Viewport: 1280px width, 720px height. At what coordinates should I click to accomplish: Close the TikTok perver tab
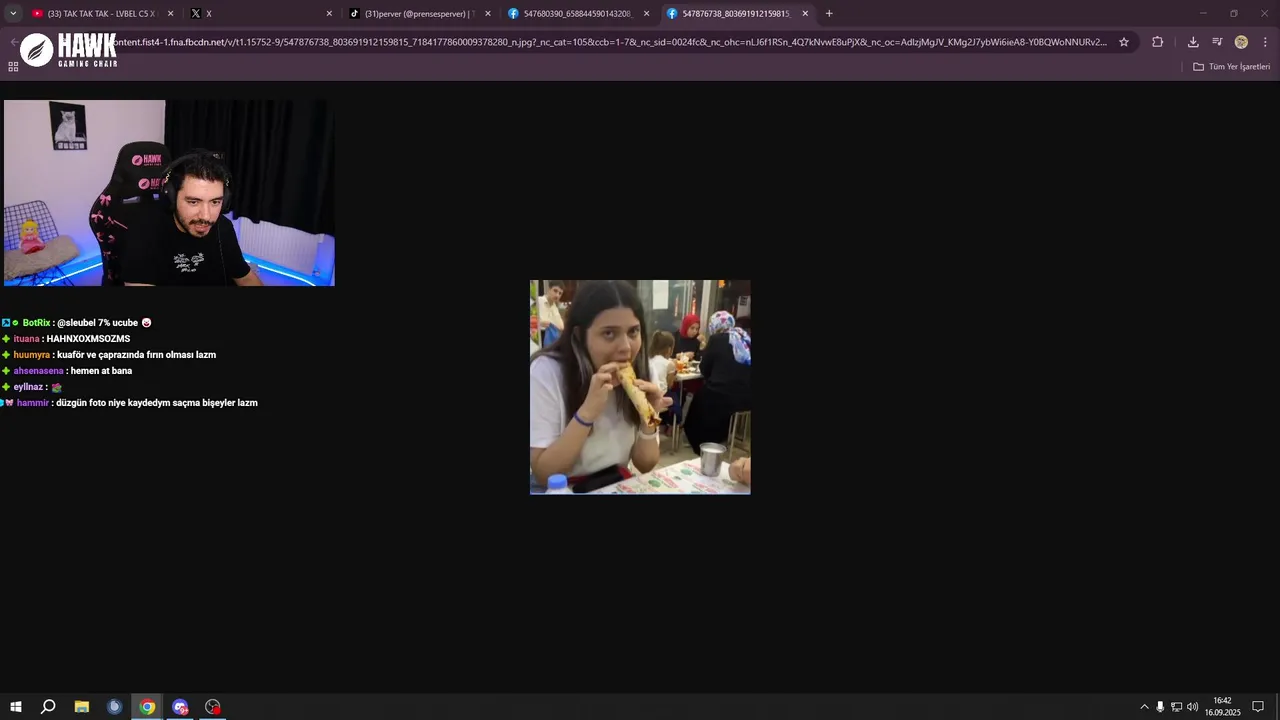[x=488, y=13]
